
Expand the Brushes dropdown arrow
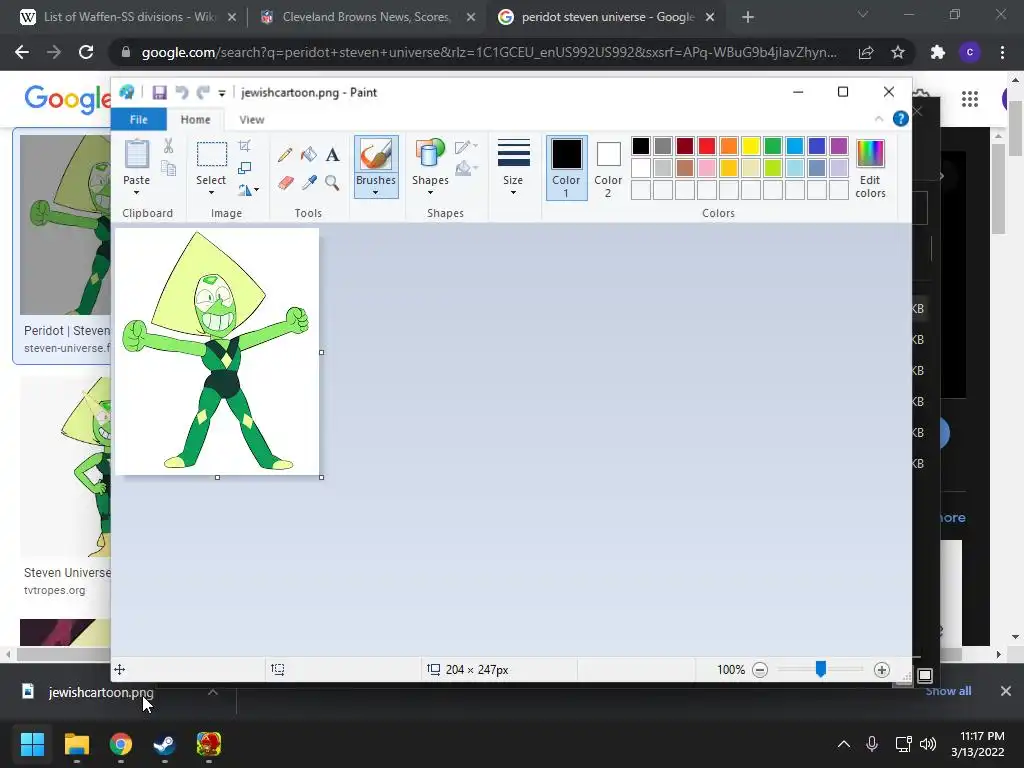(x=376, y=193)
